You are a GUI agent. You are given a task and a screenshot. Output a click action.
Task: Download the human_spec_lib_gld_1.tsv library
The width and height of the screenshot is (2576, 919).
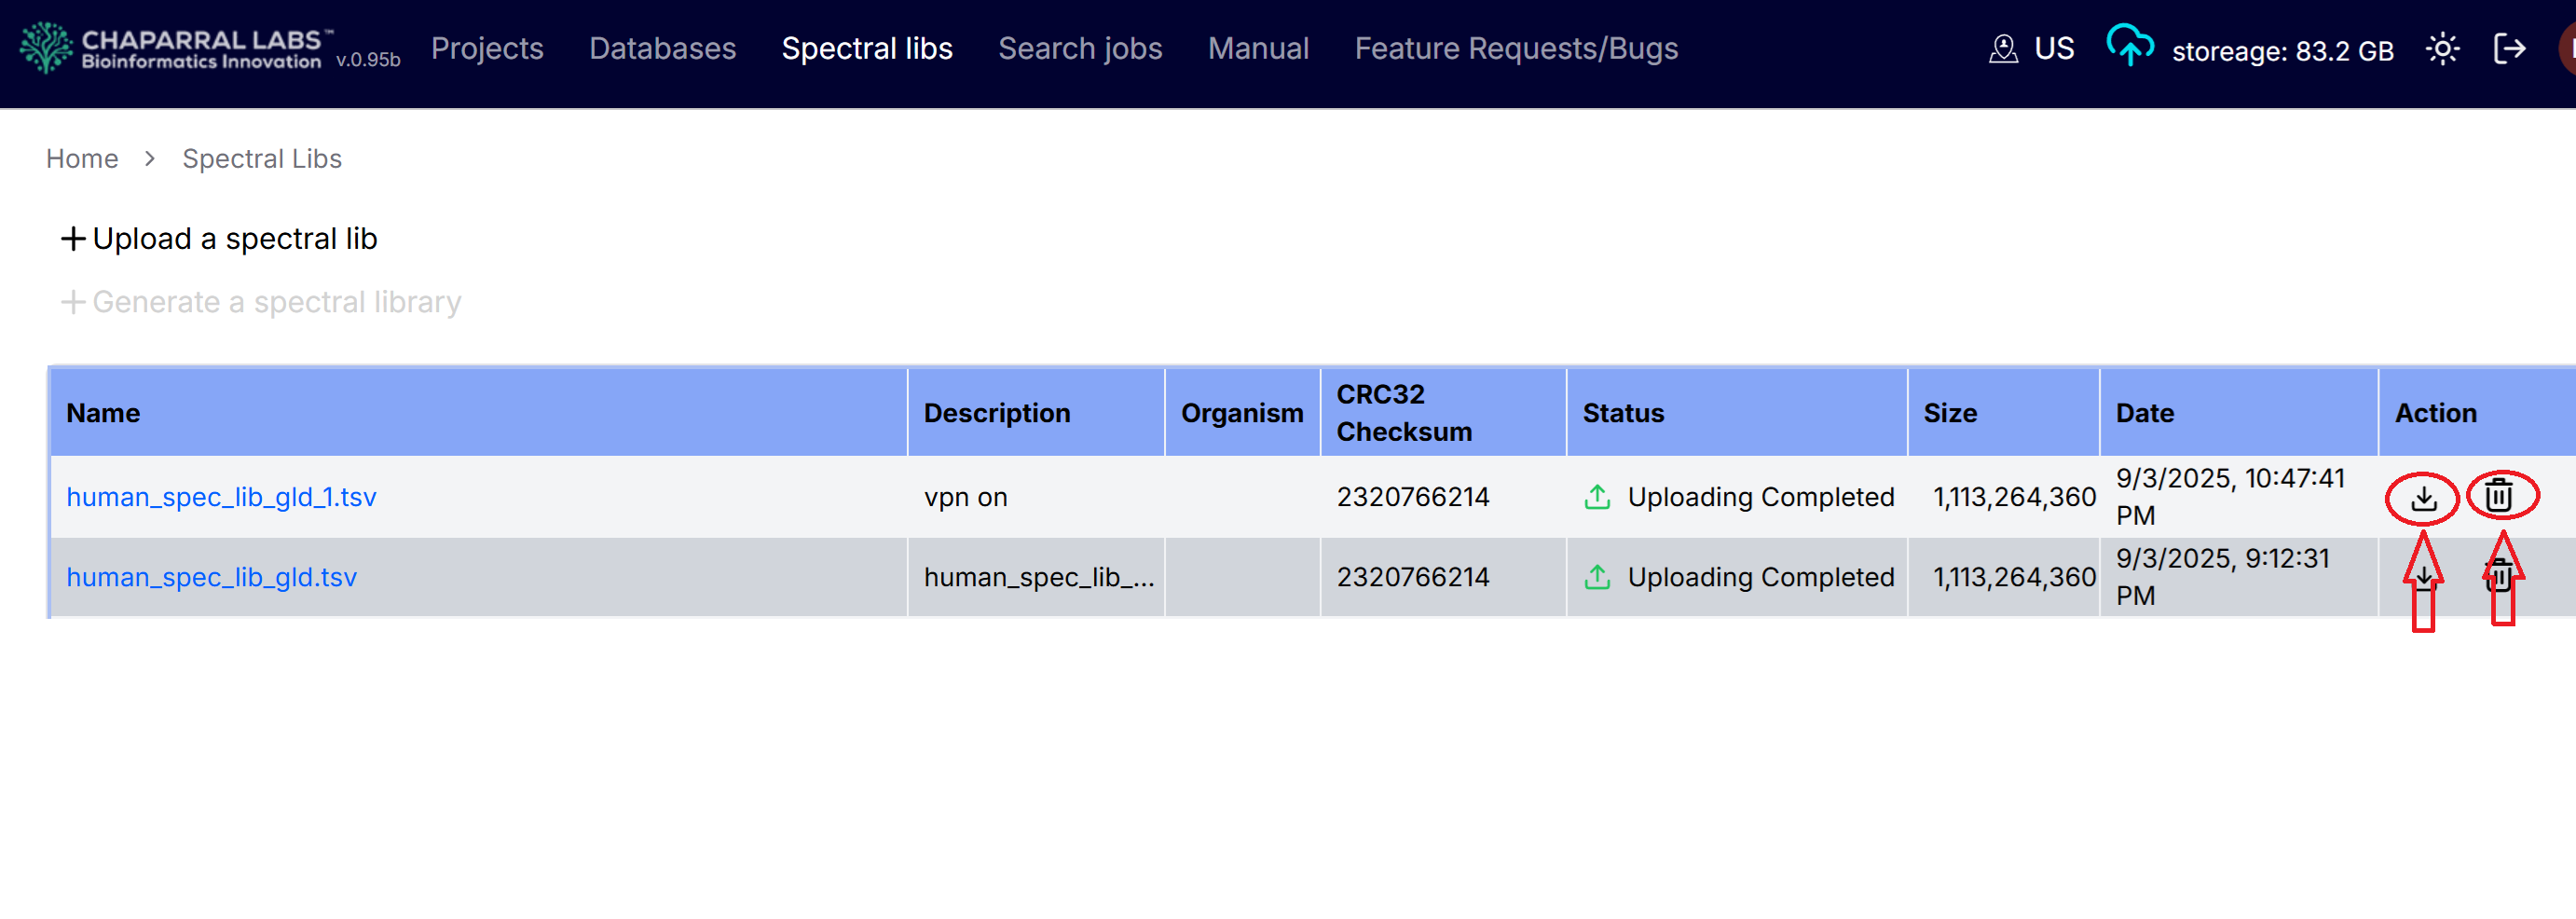point(2423,497)
